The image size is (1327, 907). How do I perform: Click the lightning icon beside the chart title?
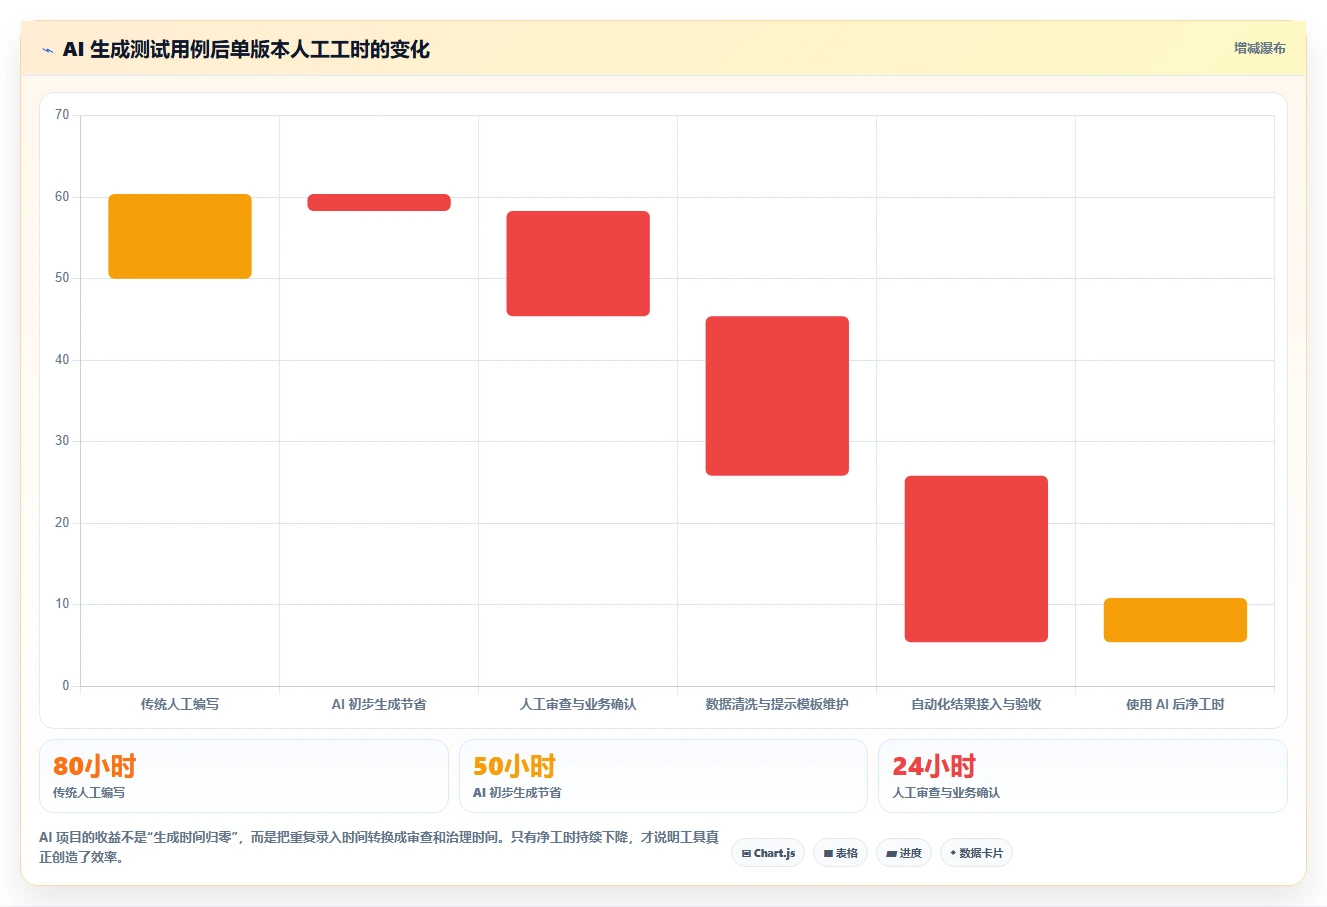47,50
